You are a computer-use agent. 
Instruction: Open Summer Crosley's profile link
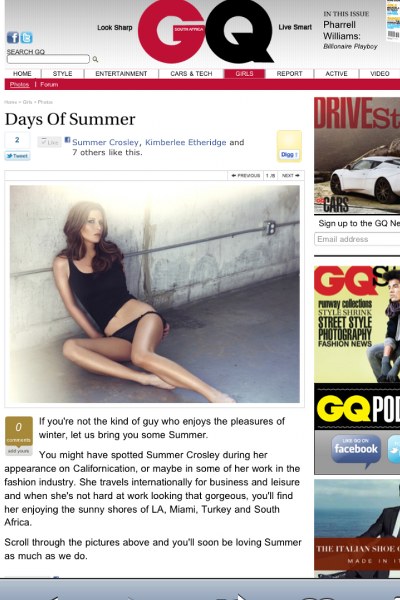pyautogui.click(x=105, y=142)
